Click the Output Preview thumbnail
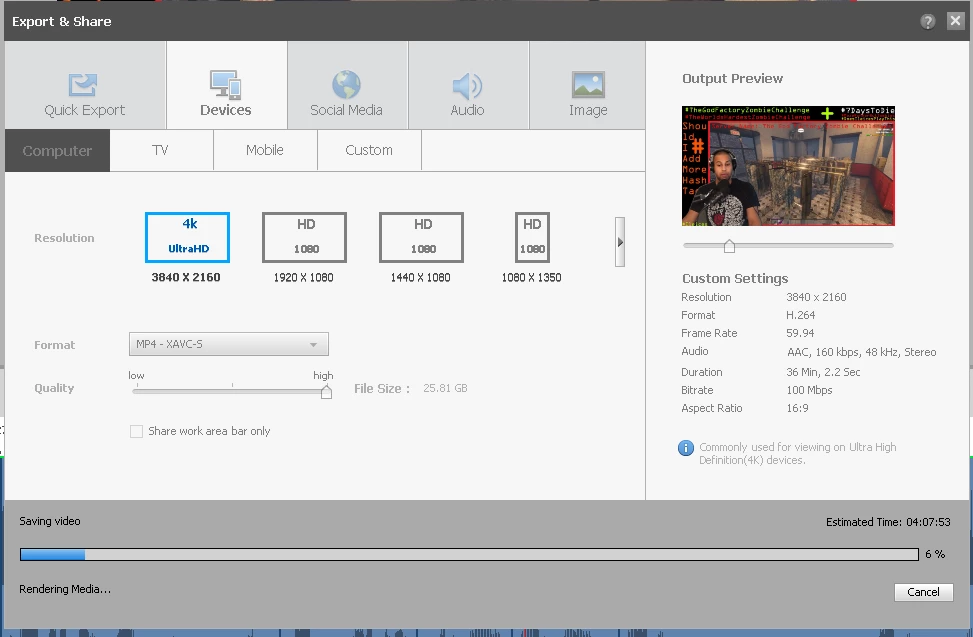 (x=788, y=166)
